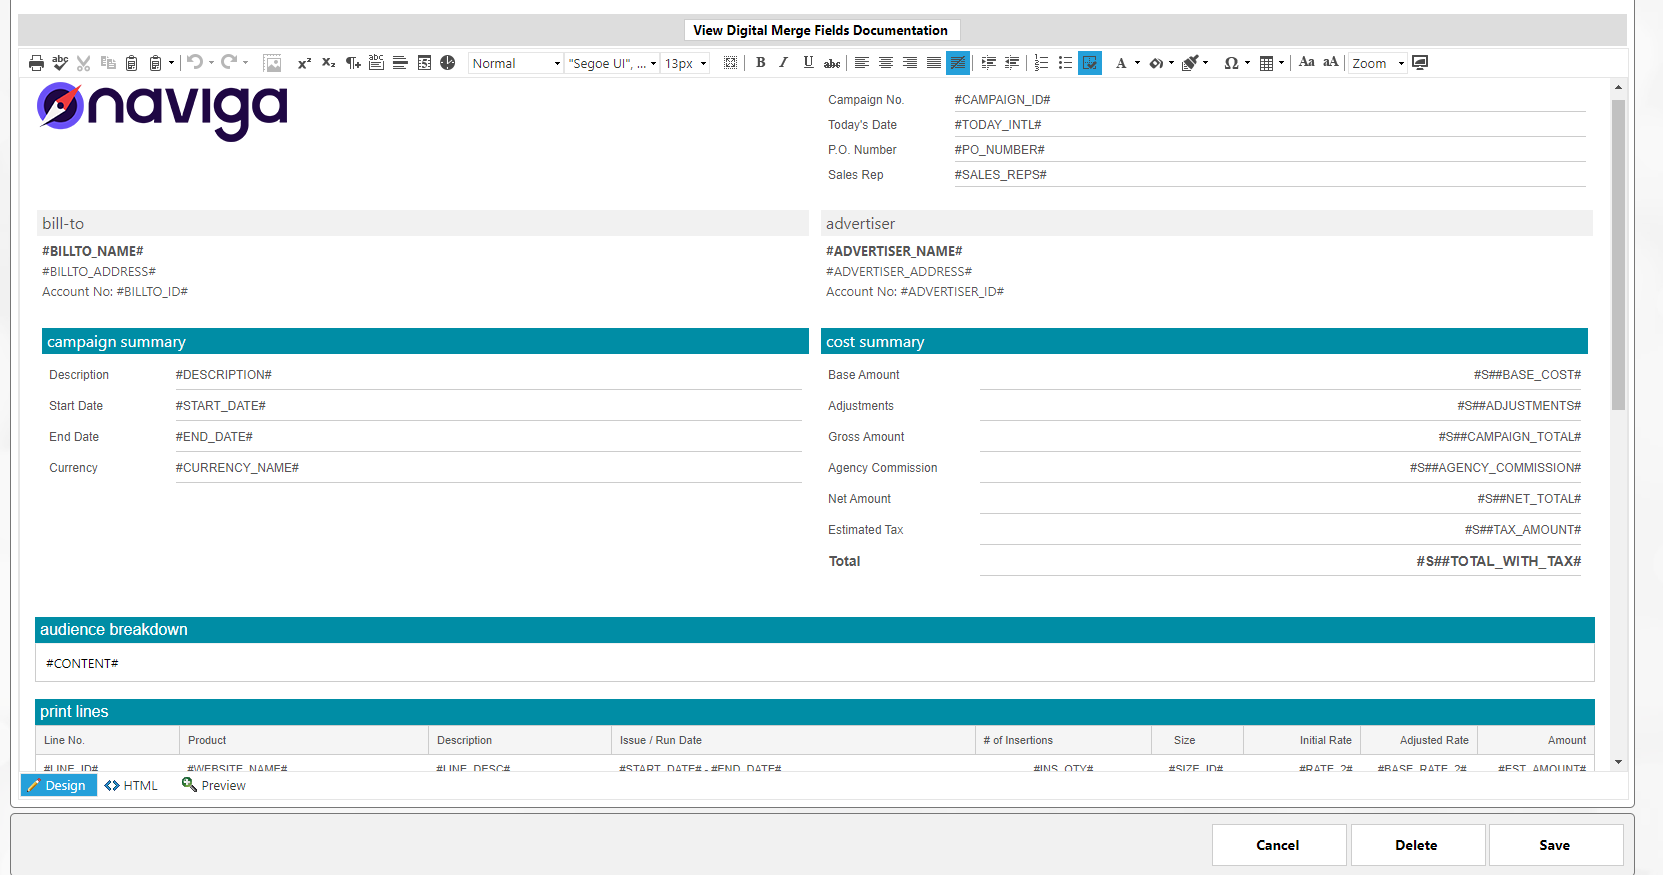
Task: Insert a bulleted list
Action: [x=1065, y=63]
